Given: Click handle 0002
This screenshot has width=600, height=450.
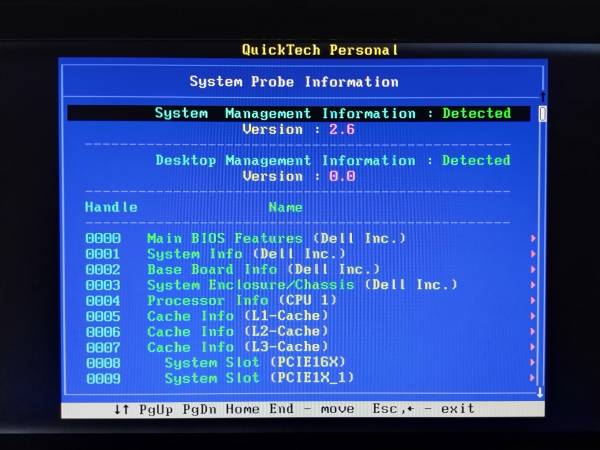Looking at the screenshot, I should [x=103, y=269].
